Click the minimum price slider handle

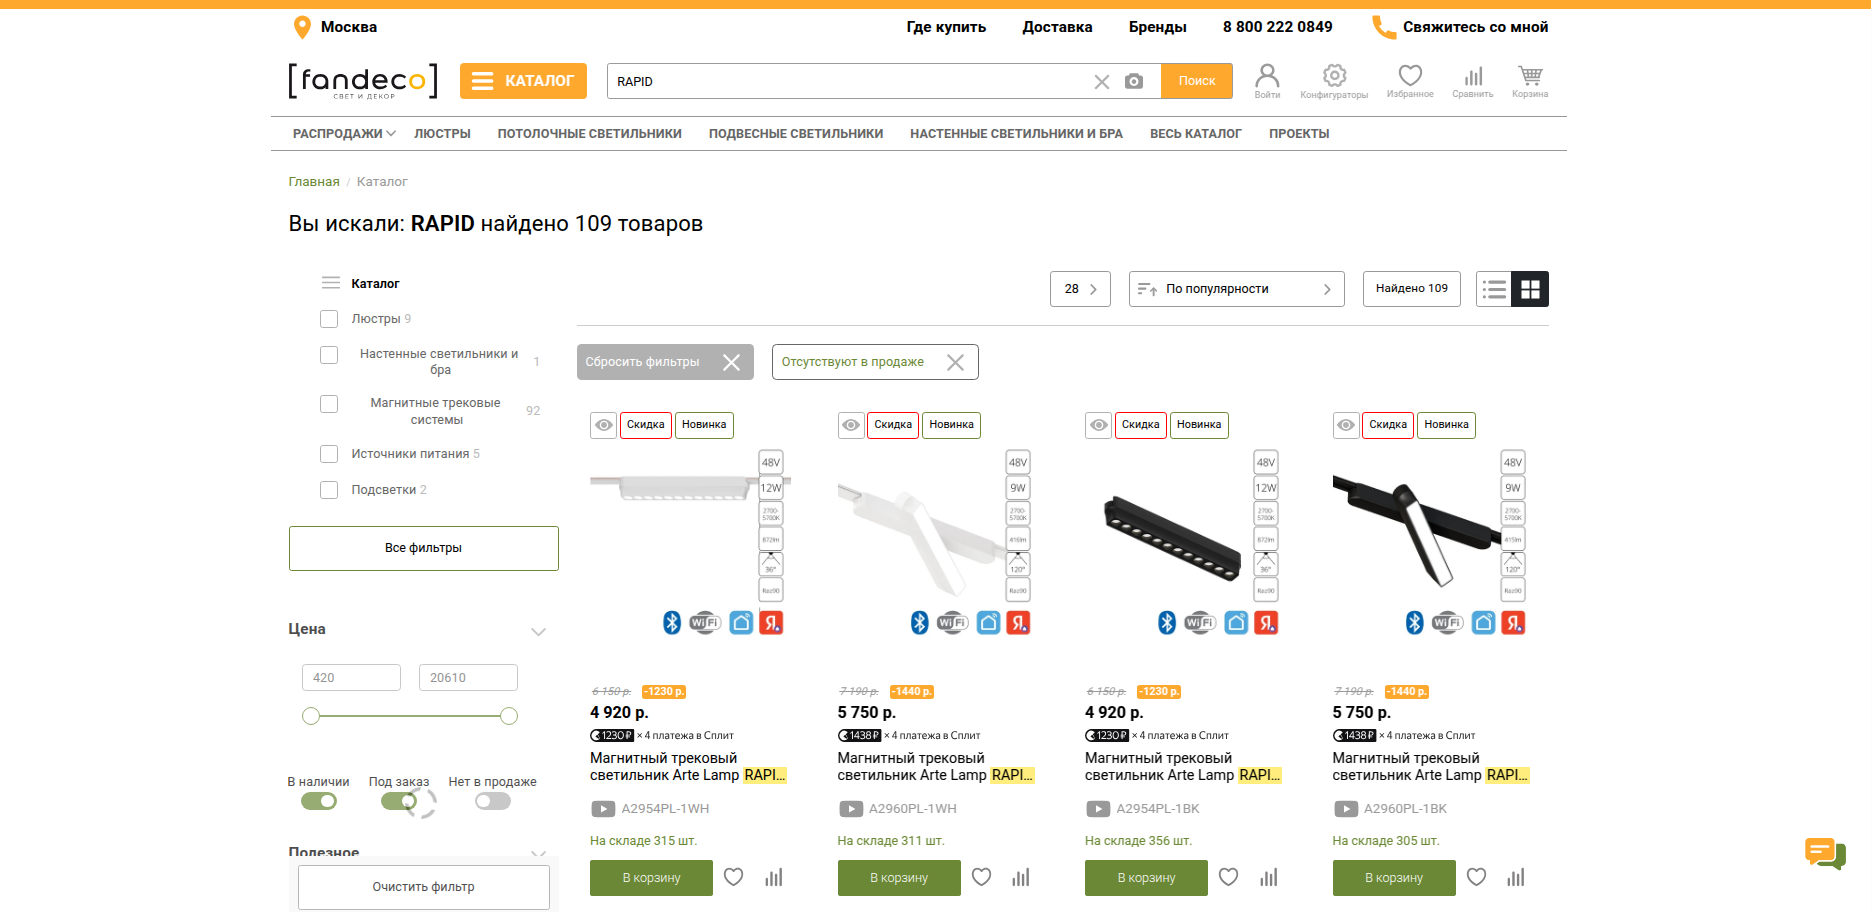point(311,716)
